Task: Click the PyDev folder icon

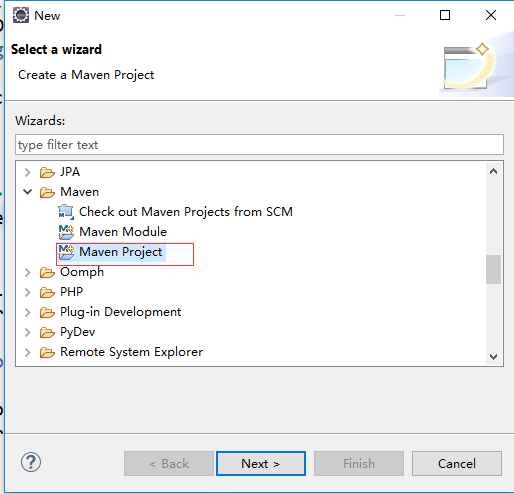Action: click(47, 332)
